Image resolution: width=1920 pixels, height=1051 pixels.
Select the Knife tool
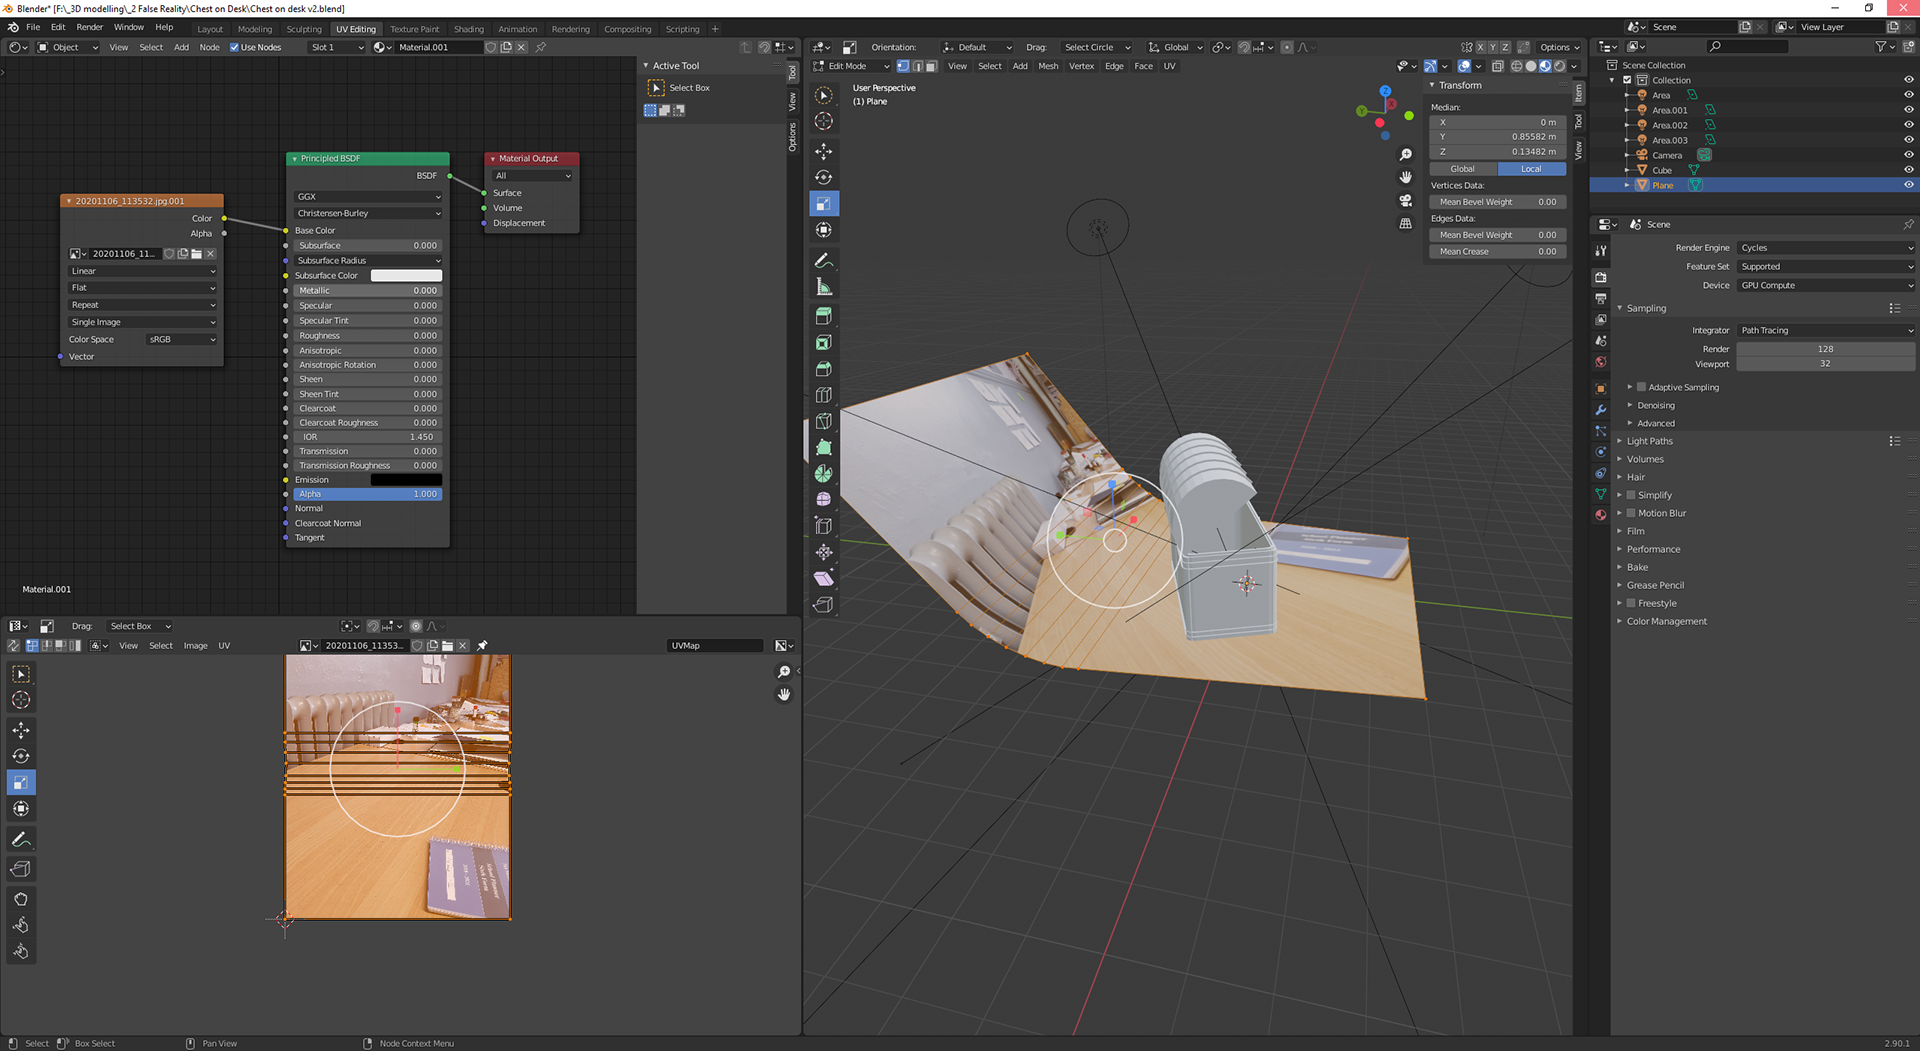(824, 421)
